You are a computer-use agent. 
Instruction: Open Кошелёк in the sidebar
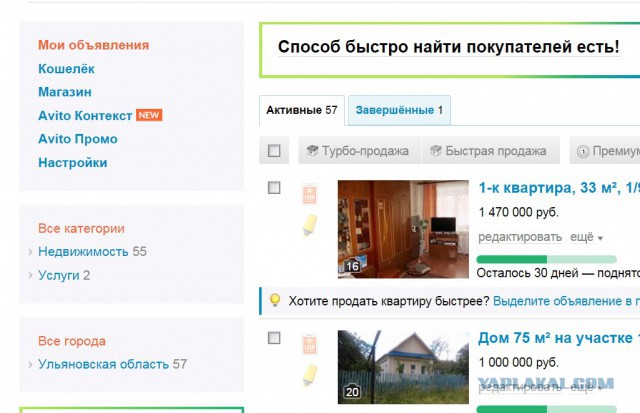click(x=66, y=69)
